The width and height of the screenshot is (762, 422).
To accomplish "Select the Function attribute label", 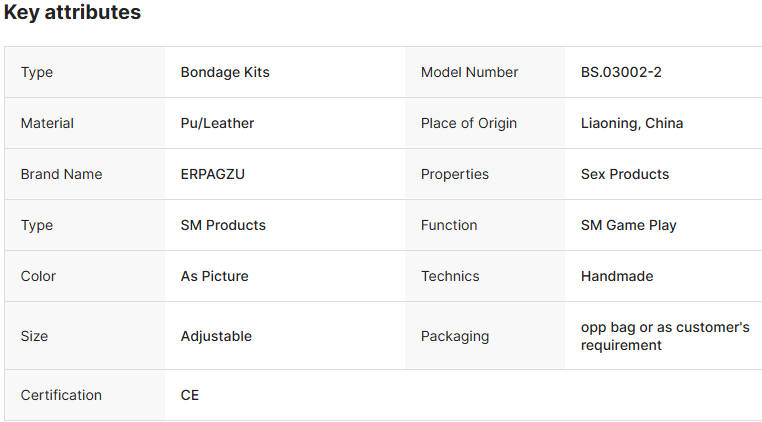I will coord(449,225).
